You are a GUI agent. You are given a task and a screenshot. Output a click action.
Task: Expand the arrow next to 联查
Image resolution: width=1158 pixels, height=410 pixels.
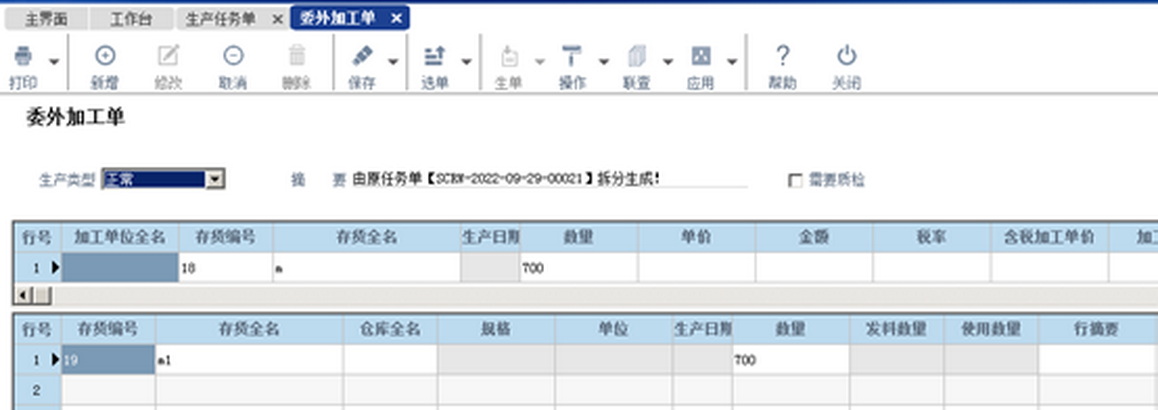(x=667, y=62)
